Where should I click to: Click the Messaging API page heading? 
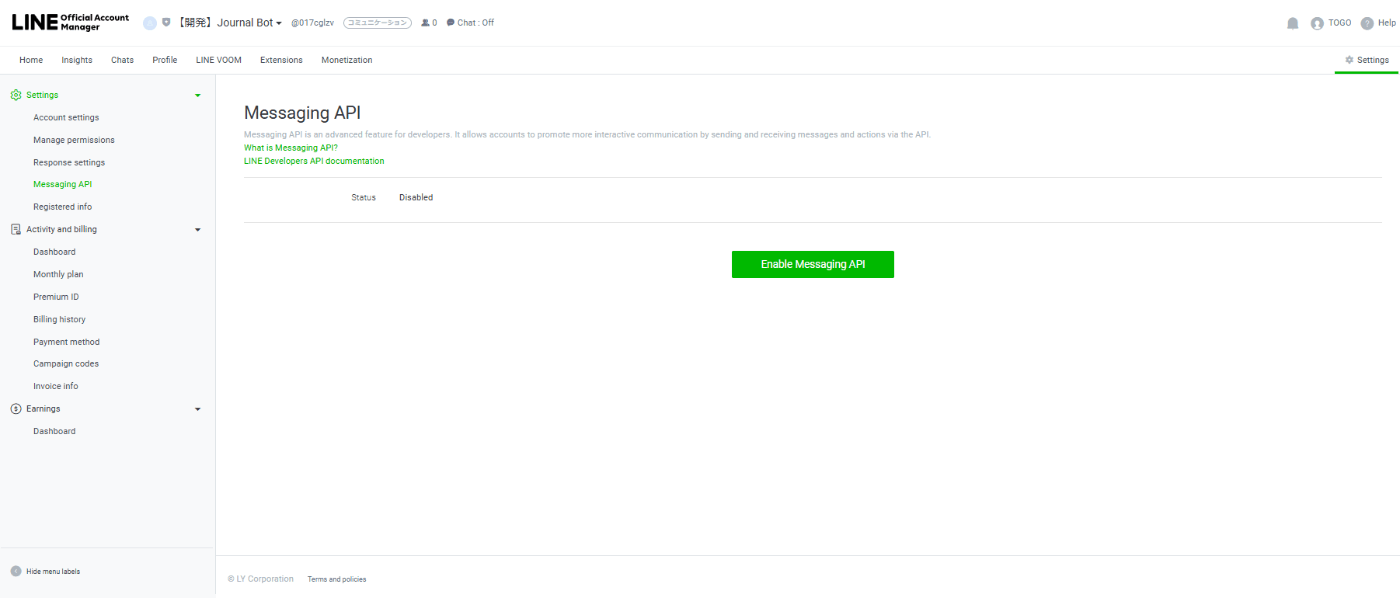click(302, 113)
